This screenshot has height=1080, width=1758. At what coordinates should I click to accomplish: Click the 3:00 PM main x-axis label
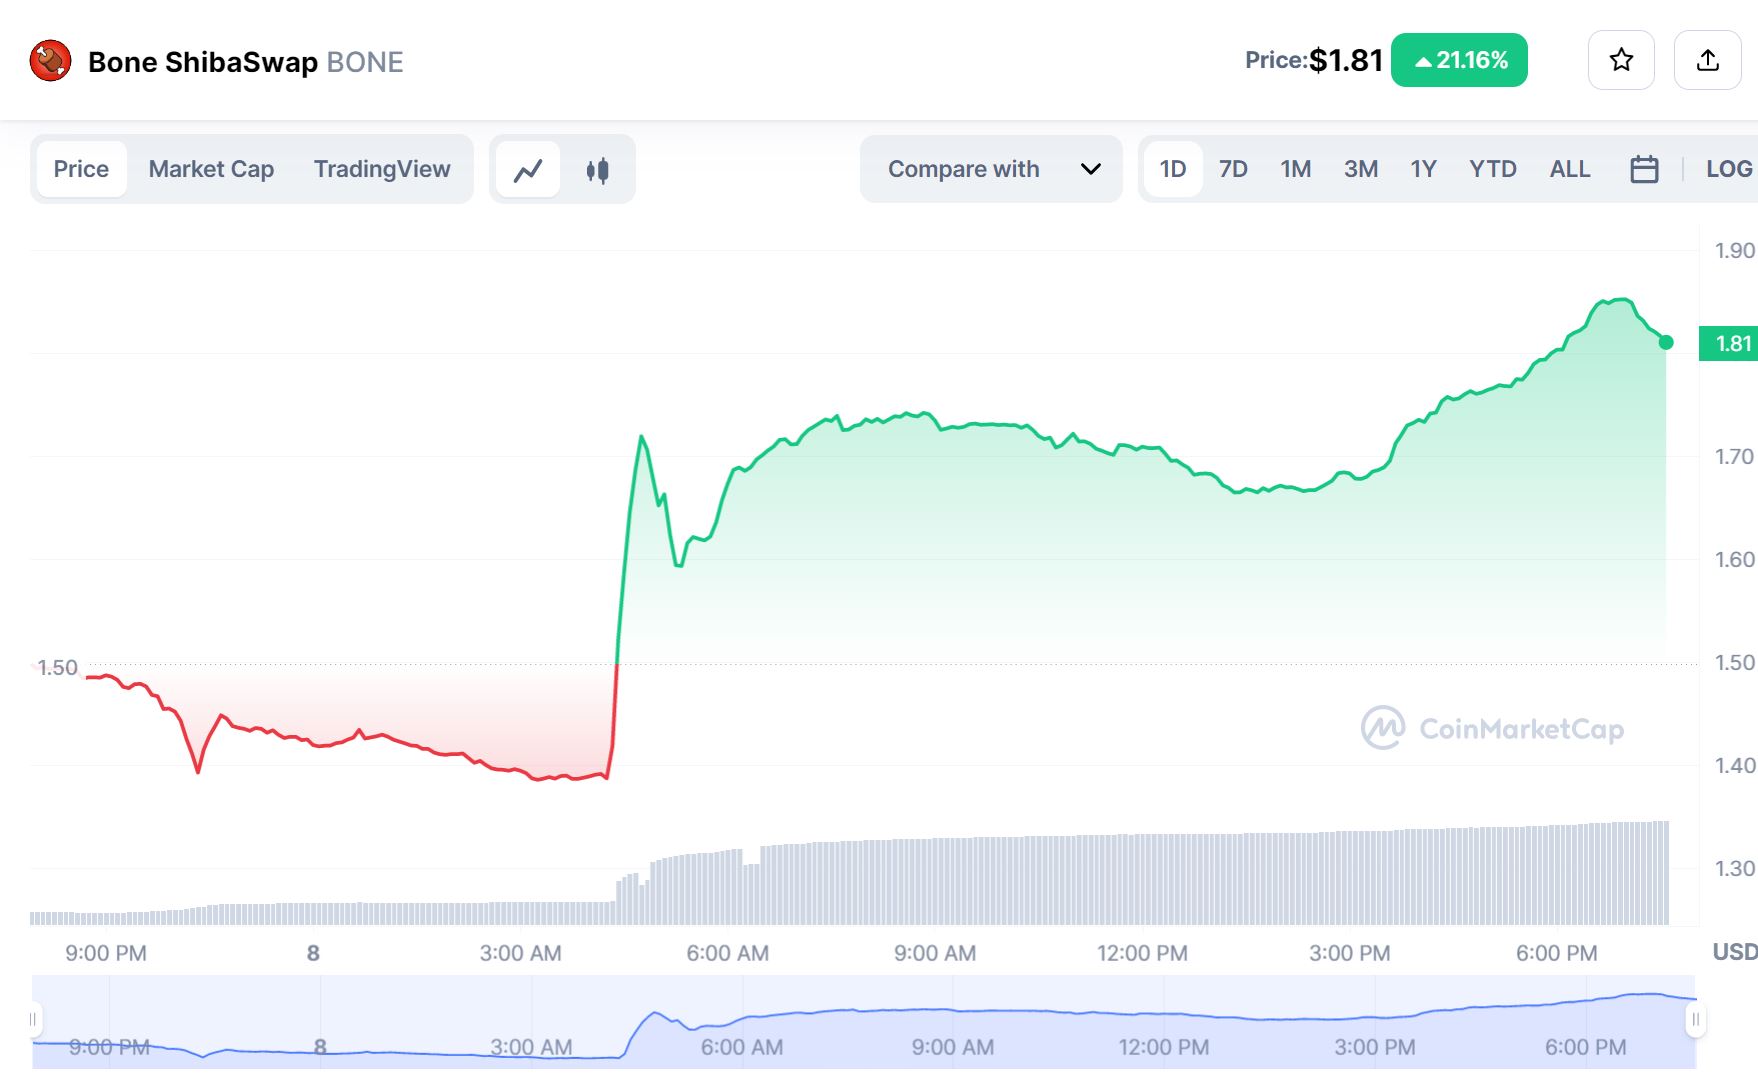tap(1349, 953)
